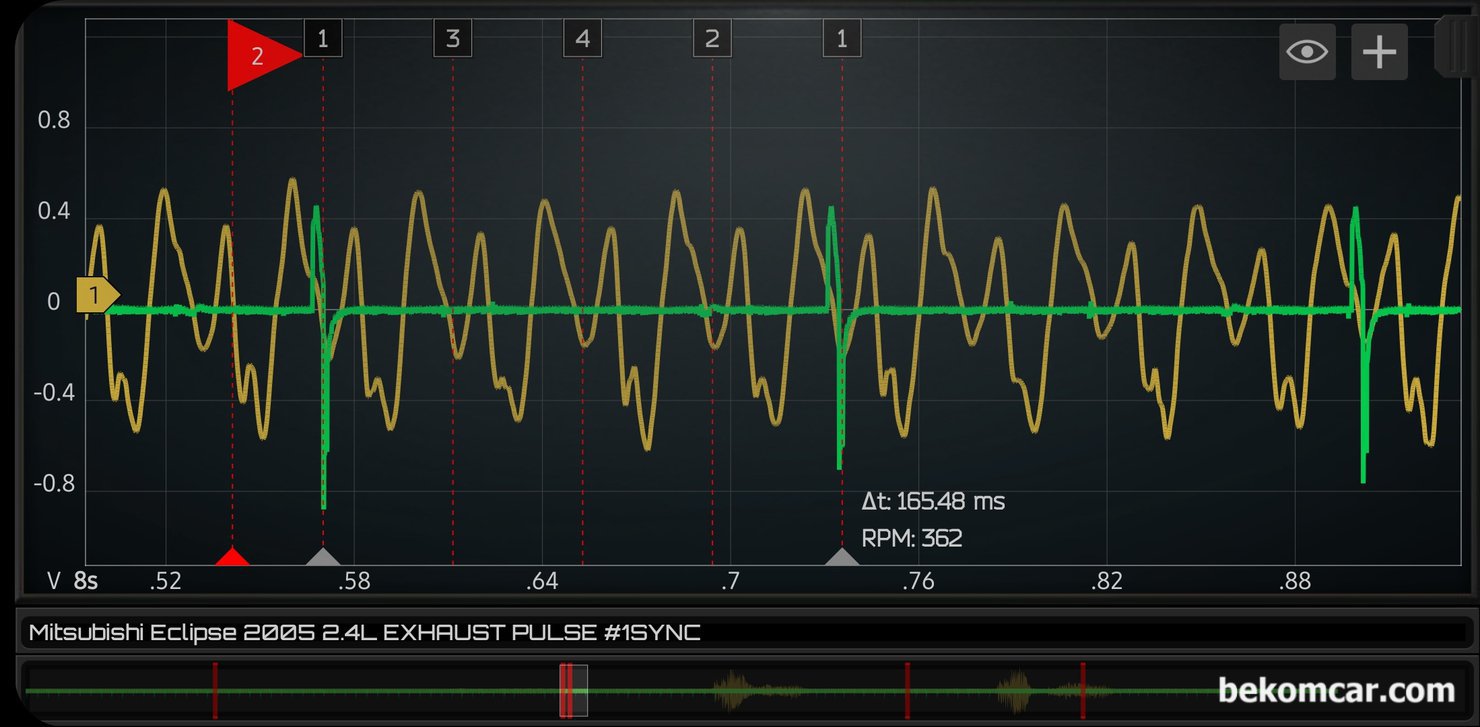The width and height of the screenshot is (1480, 727).
Task: Click the plus icon to add a channel
Action: pos(1379,52)
